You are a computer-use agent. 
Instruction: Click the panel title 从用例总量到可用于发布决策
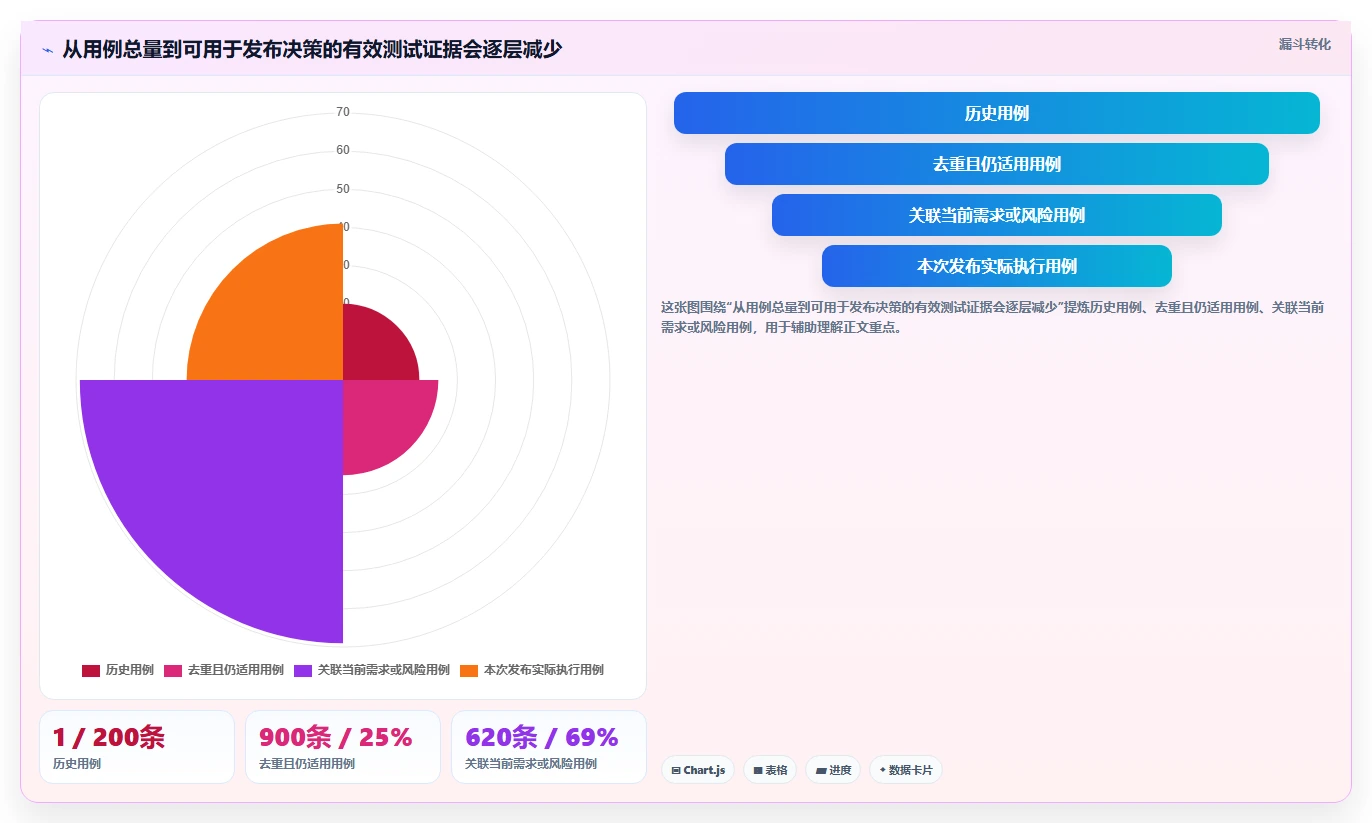coord(312,49)
